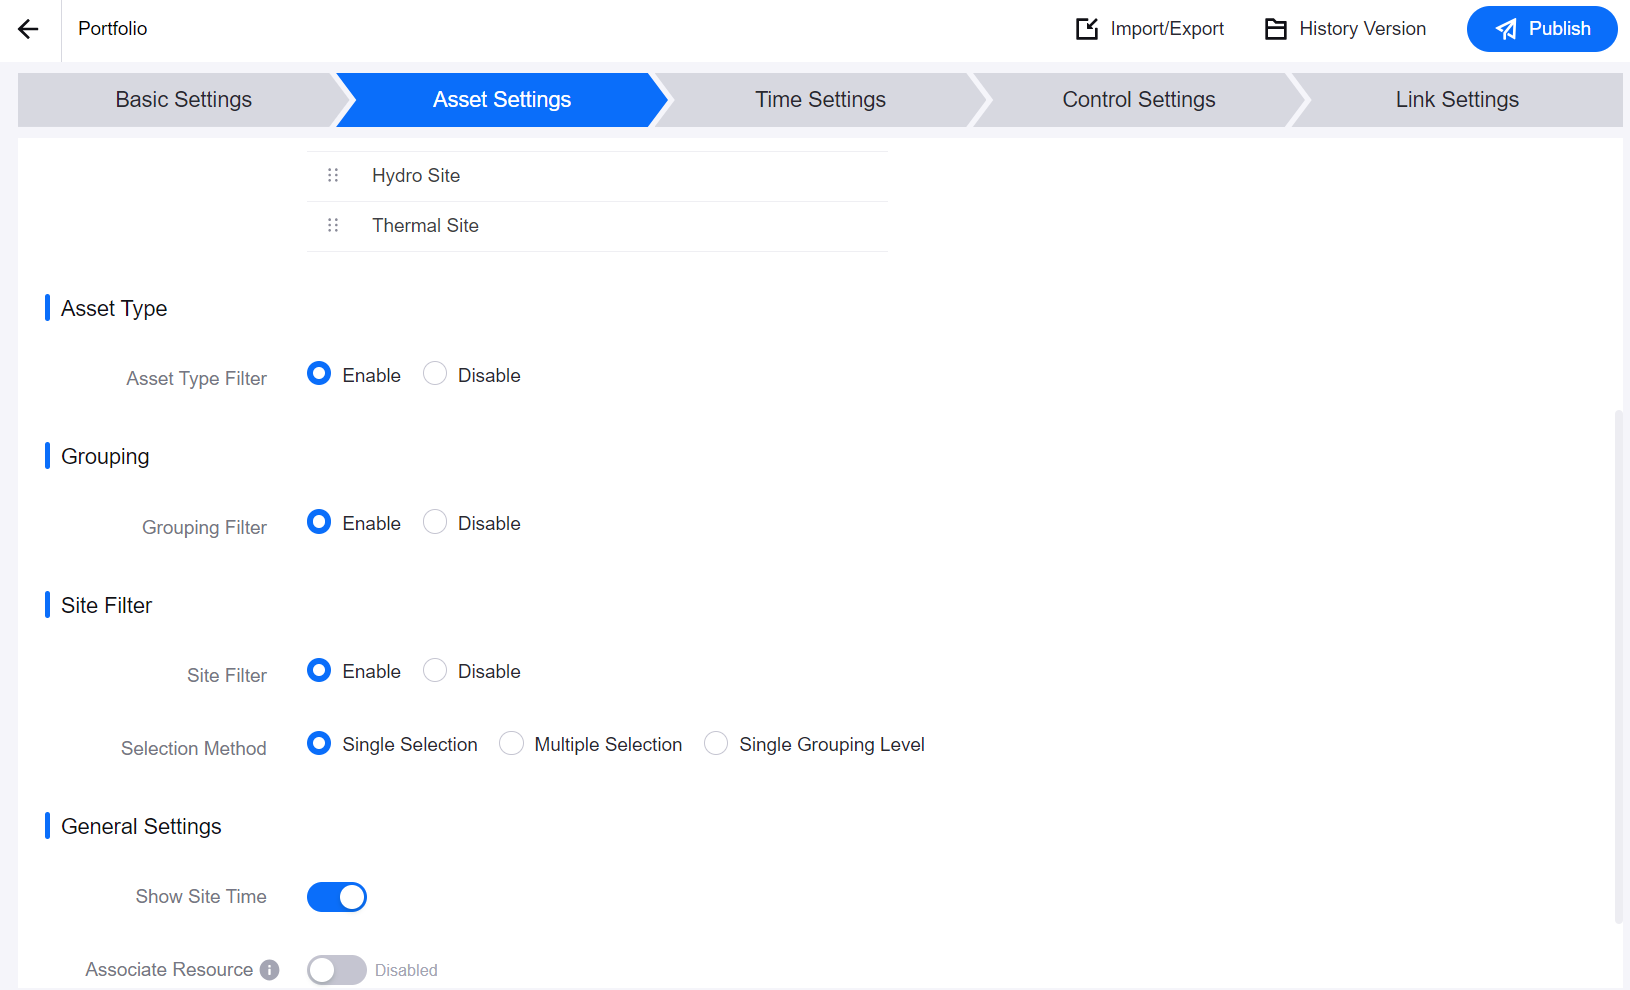Select Disable for Grouping Filter
This screenshot has width=1630, height=990.
435,522
